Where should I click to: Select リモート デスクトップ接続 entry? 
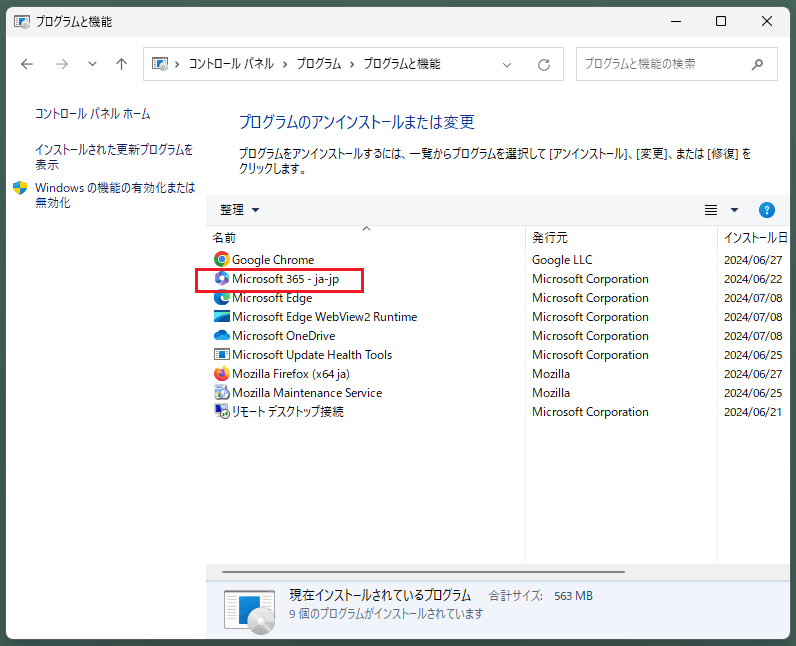click(x=287, y=412)
